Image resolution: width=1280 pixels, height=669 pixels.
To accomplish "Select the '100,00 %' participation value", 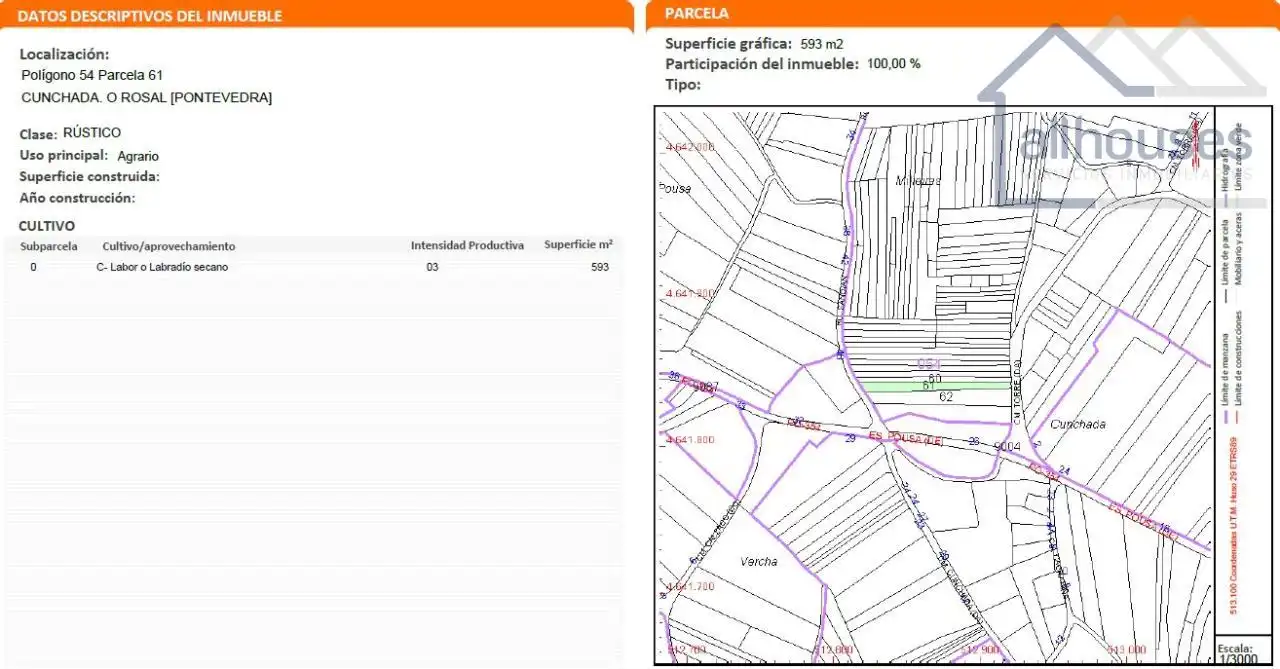I will (894, 63).
